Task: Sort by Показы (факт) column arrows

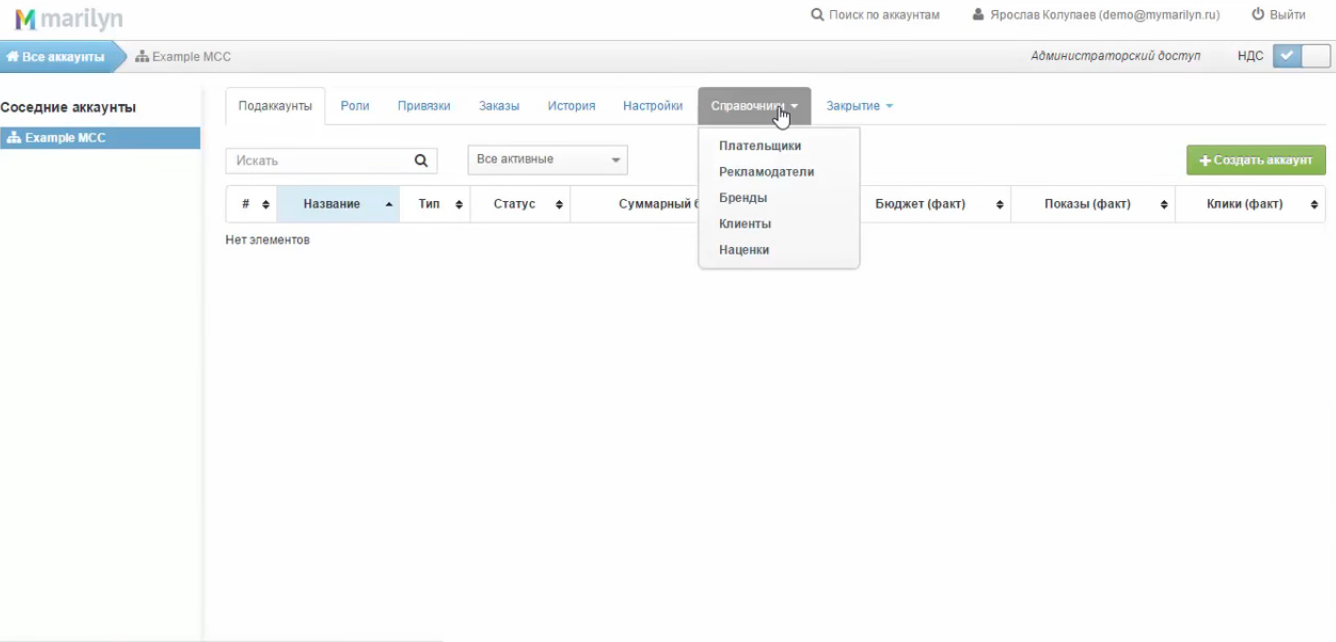Action: (x=1165, y=204)
